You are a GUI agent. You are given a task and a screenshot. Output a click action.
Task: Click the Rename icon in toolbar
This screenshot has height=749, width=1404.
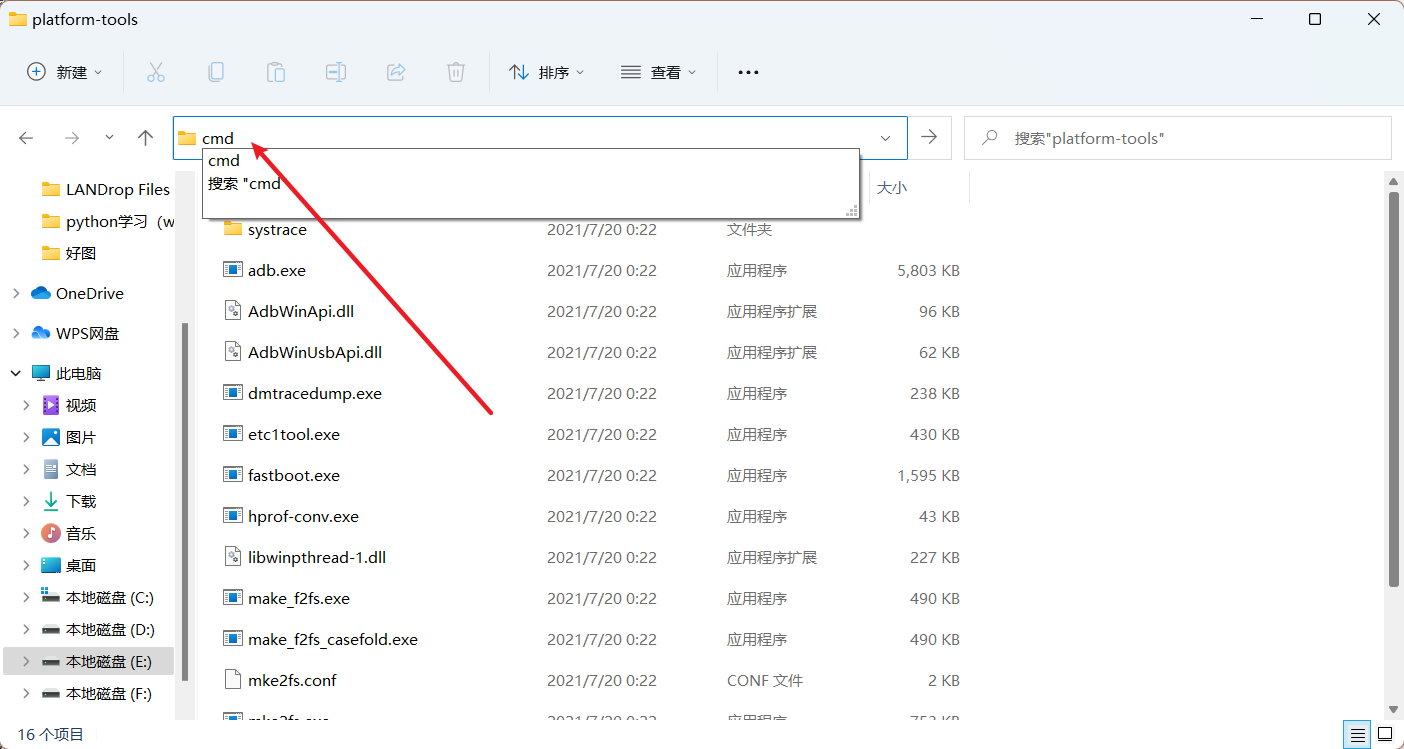pyautogui.click(x=335, y=72)
